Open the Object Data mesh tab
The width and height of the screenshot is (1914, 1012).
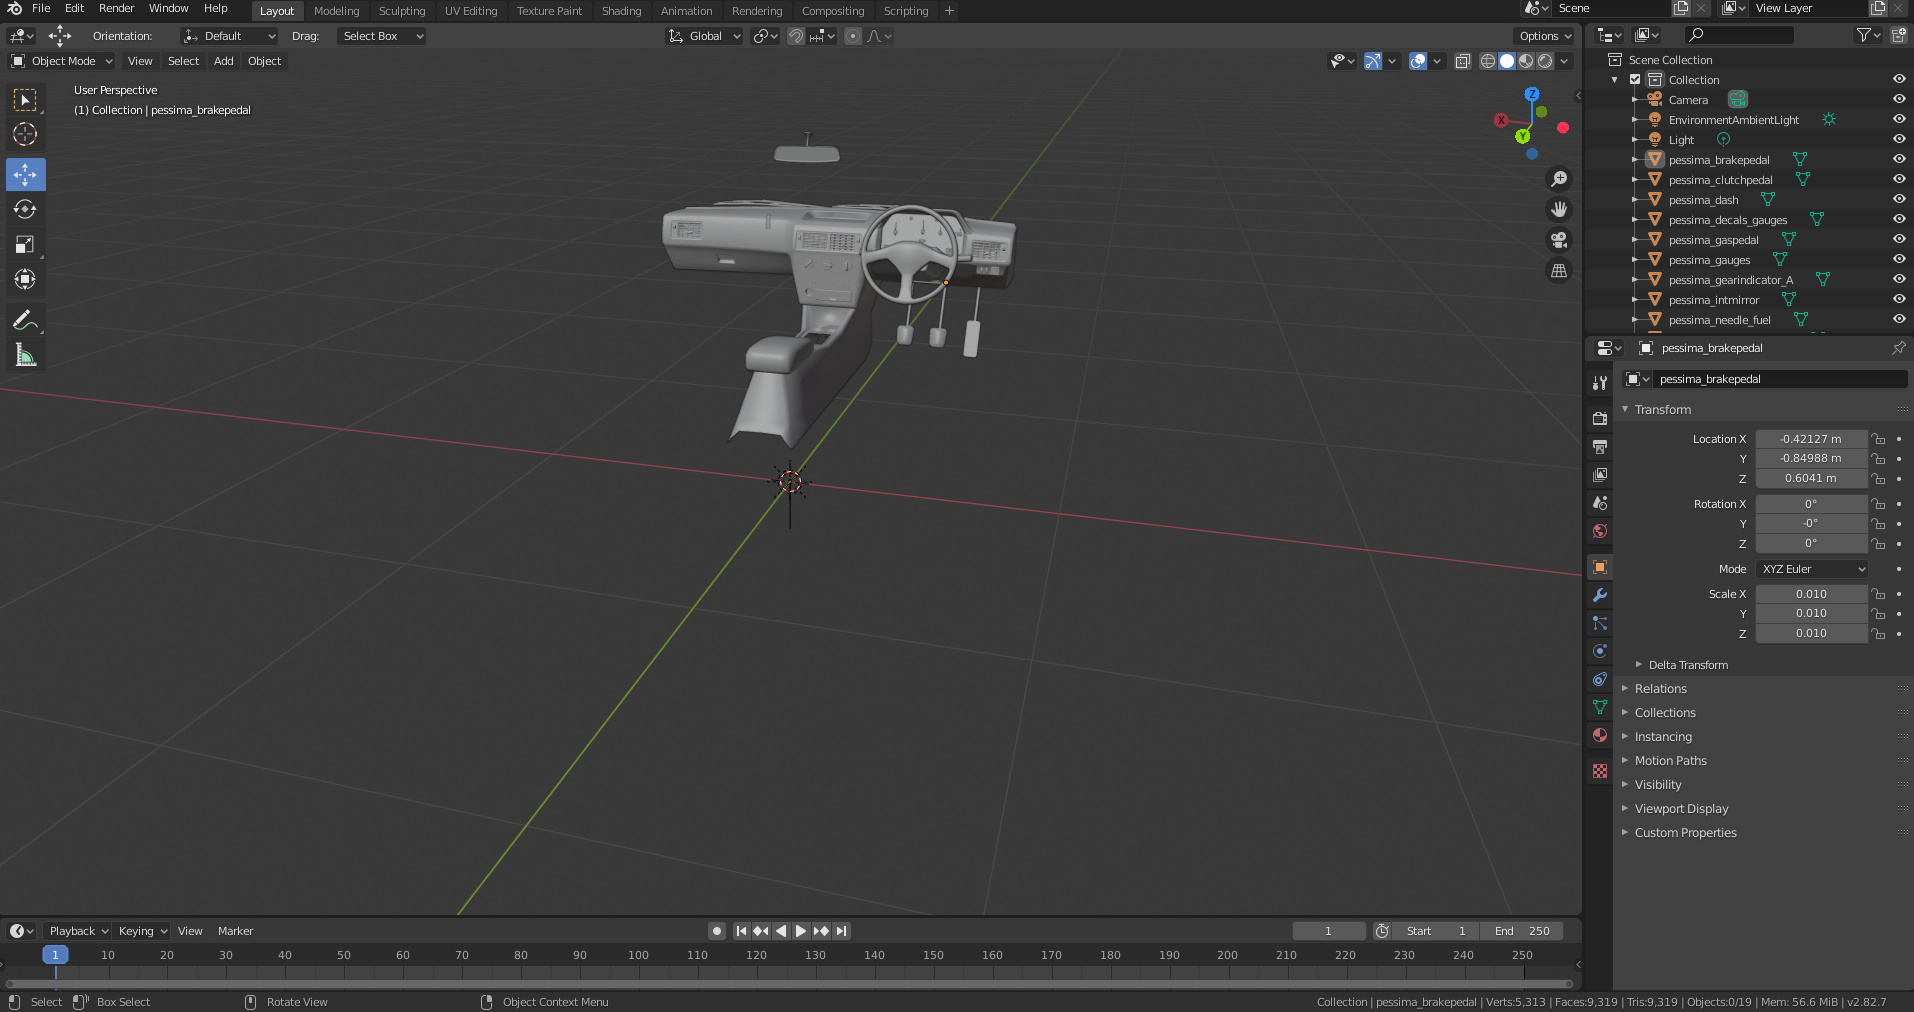pyautogui.click(x=1600, y=707)
